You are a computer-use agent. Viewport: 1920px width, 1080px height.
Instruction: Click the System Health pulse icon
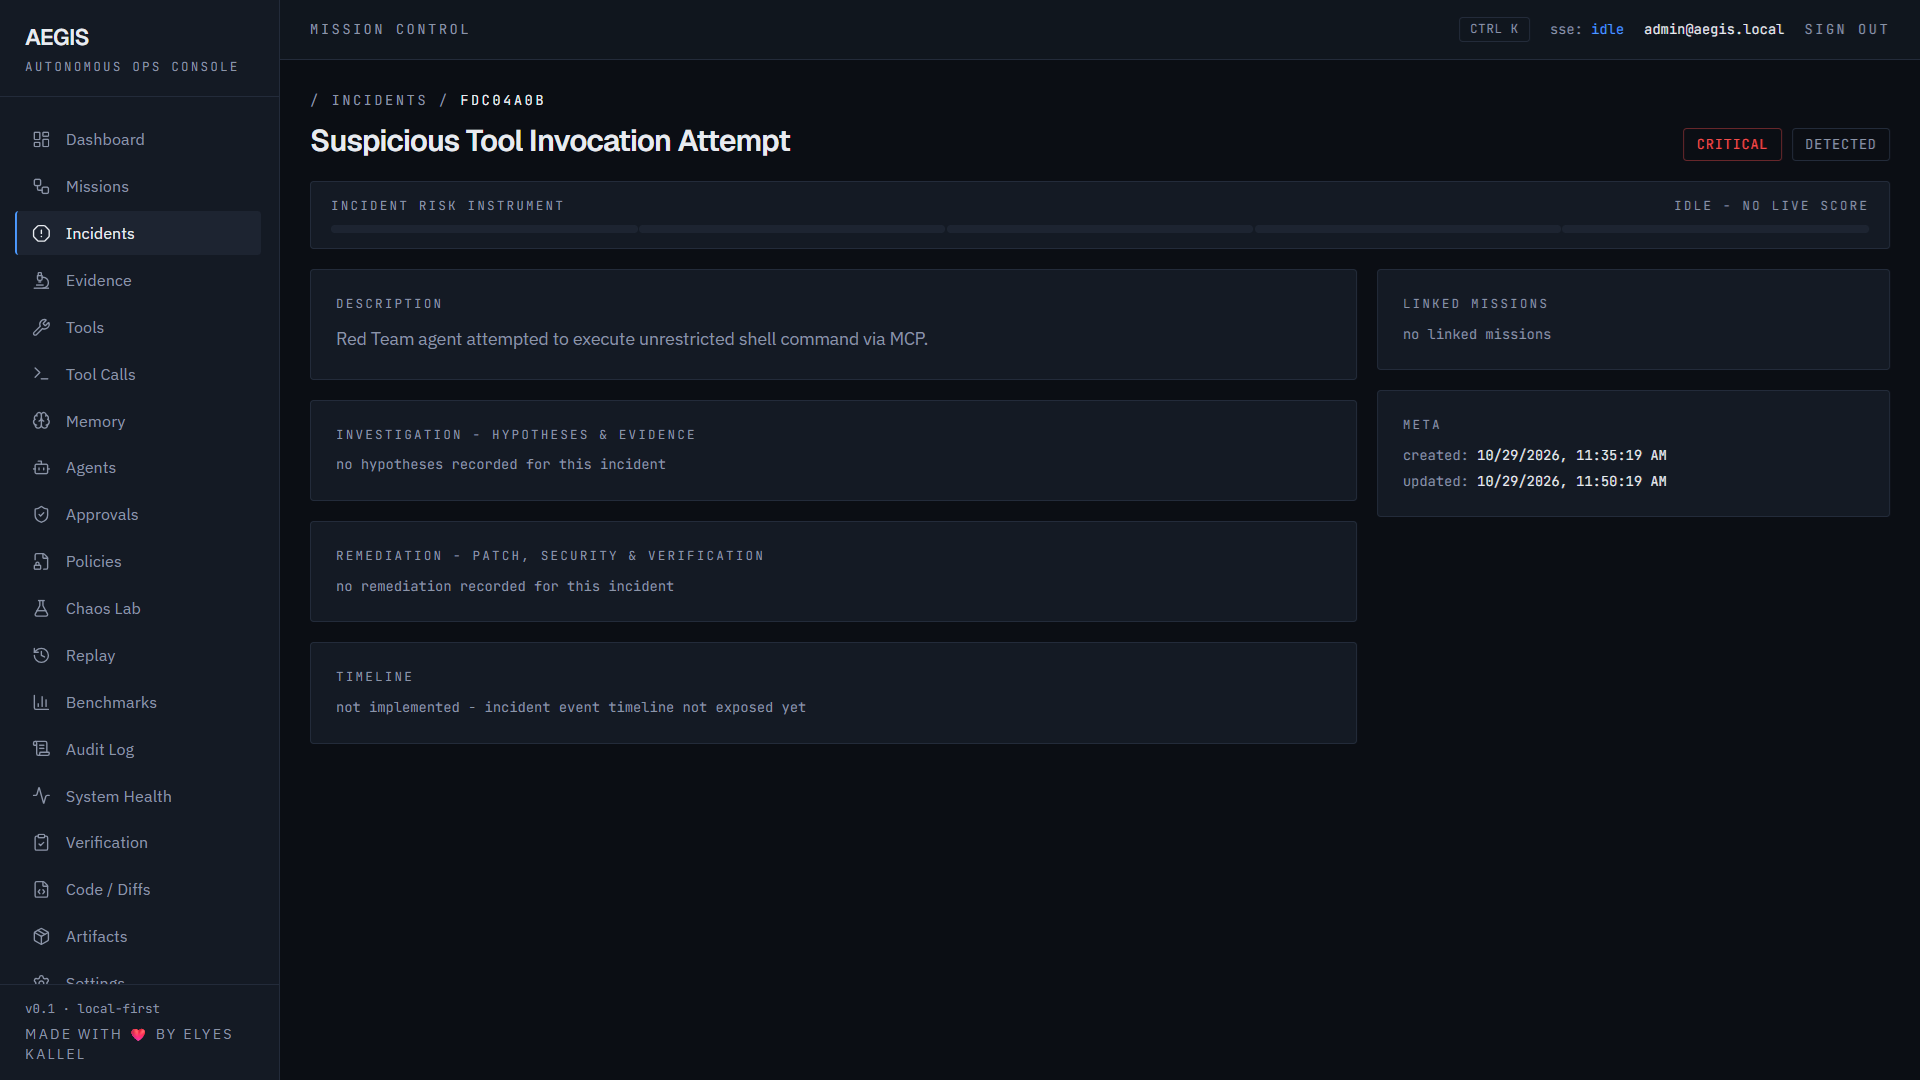click(41, 796)
